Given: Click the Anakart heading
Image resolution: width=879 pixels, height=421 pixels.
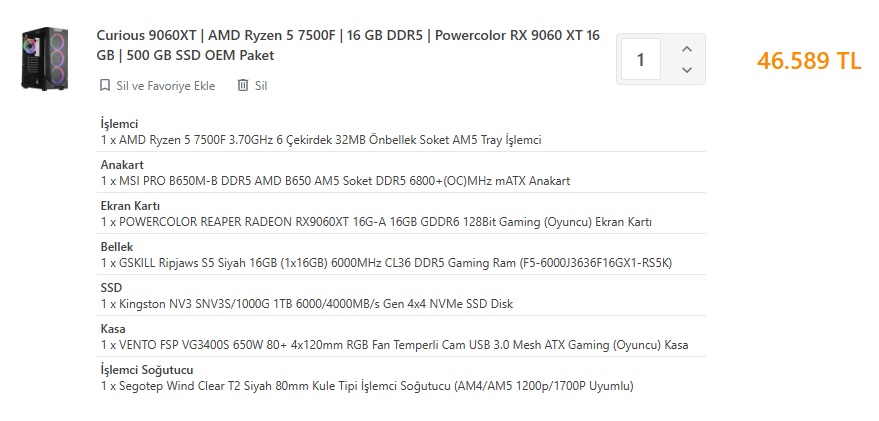Looking at the screenshot, I should pyautogui.click(x=122, y=165).
